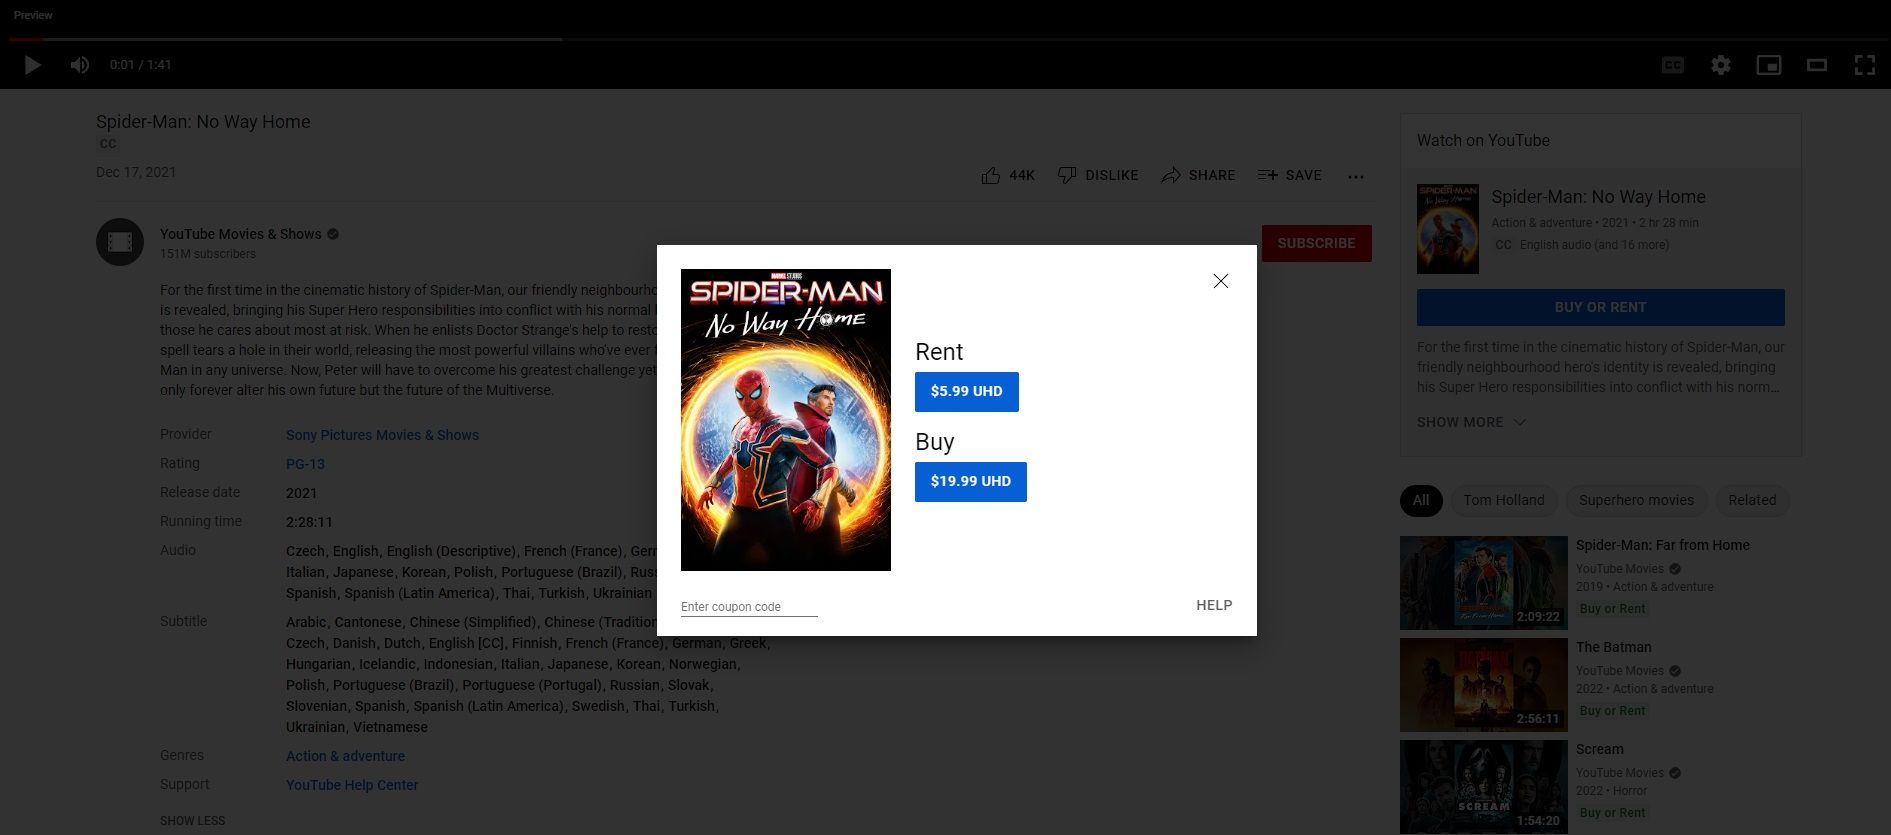Close the rent or buy dialog
The height and width of the screenshot is (835, 1891).
tap(1220, 281)
